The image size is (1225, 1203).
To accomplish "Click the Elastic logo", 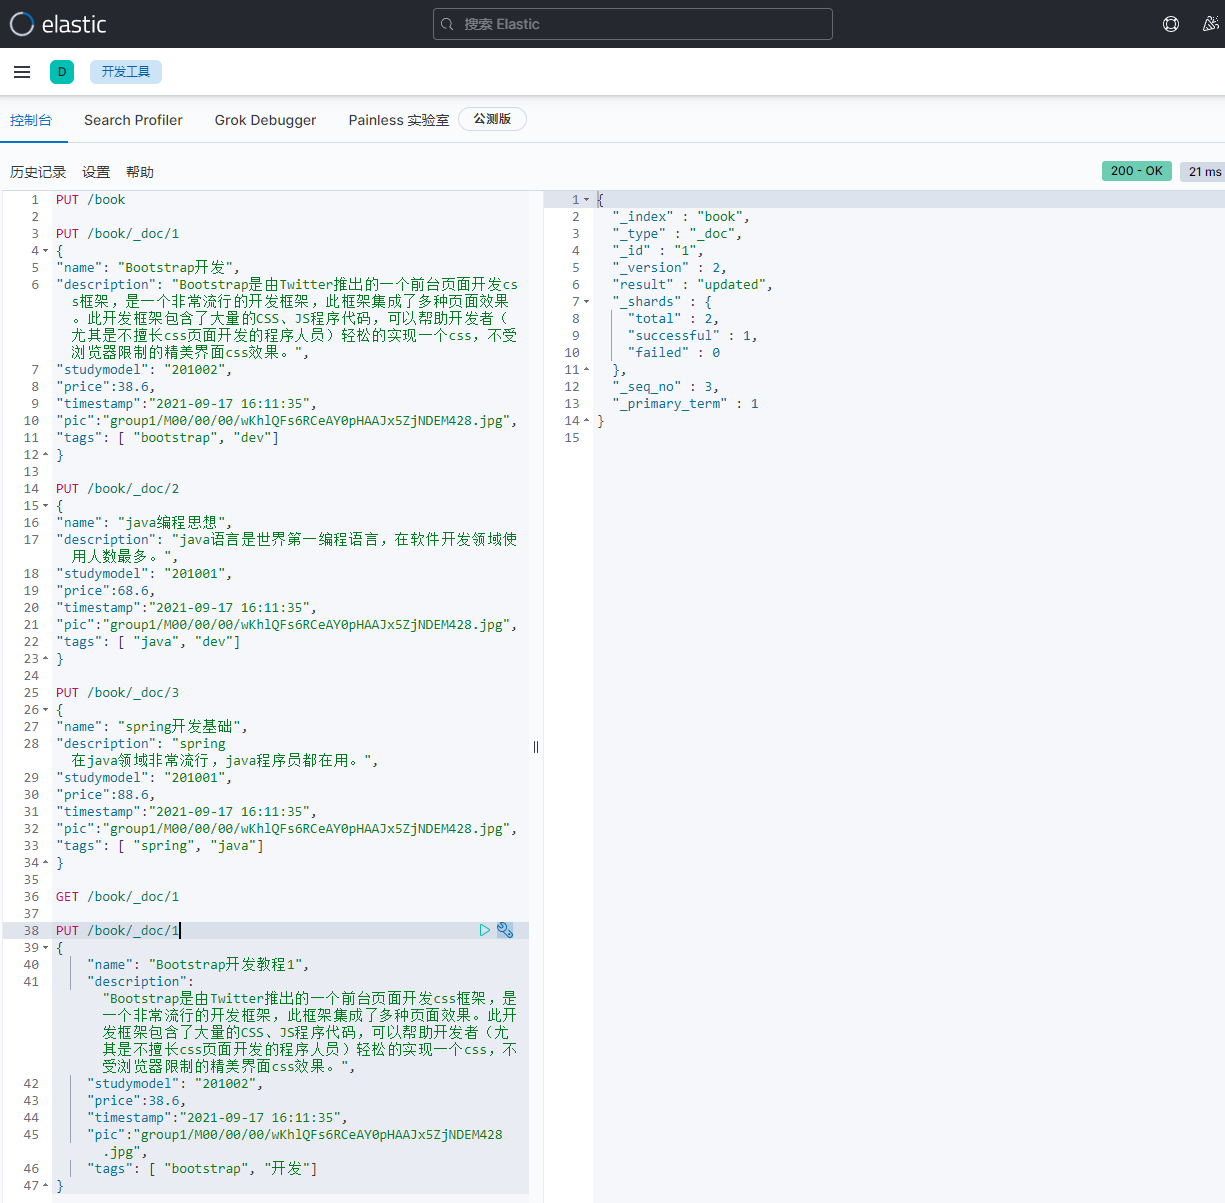I will coord(58,24).
